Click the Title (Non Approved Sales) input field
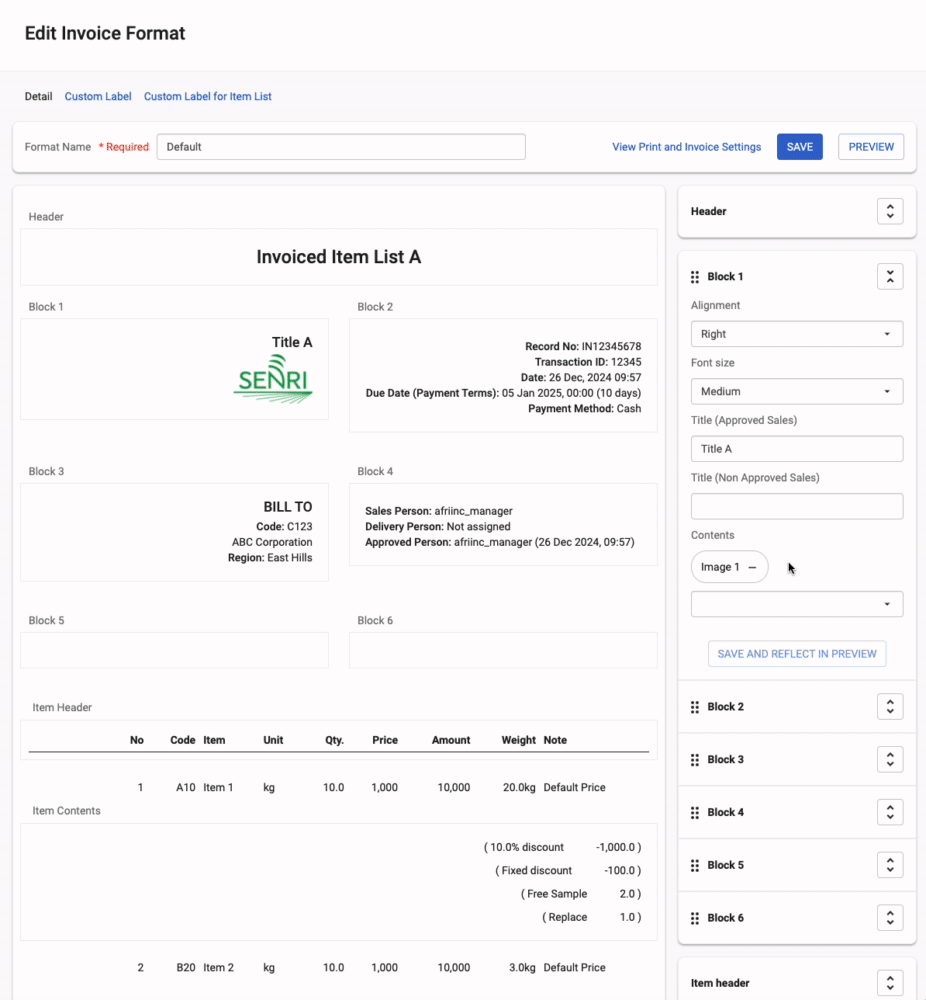 tap(797, 506)
